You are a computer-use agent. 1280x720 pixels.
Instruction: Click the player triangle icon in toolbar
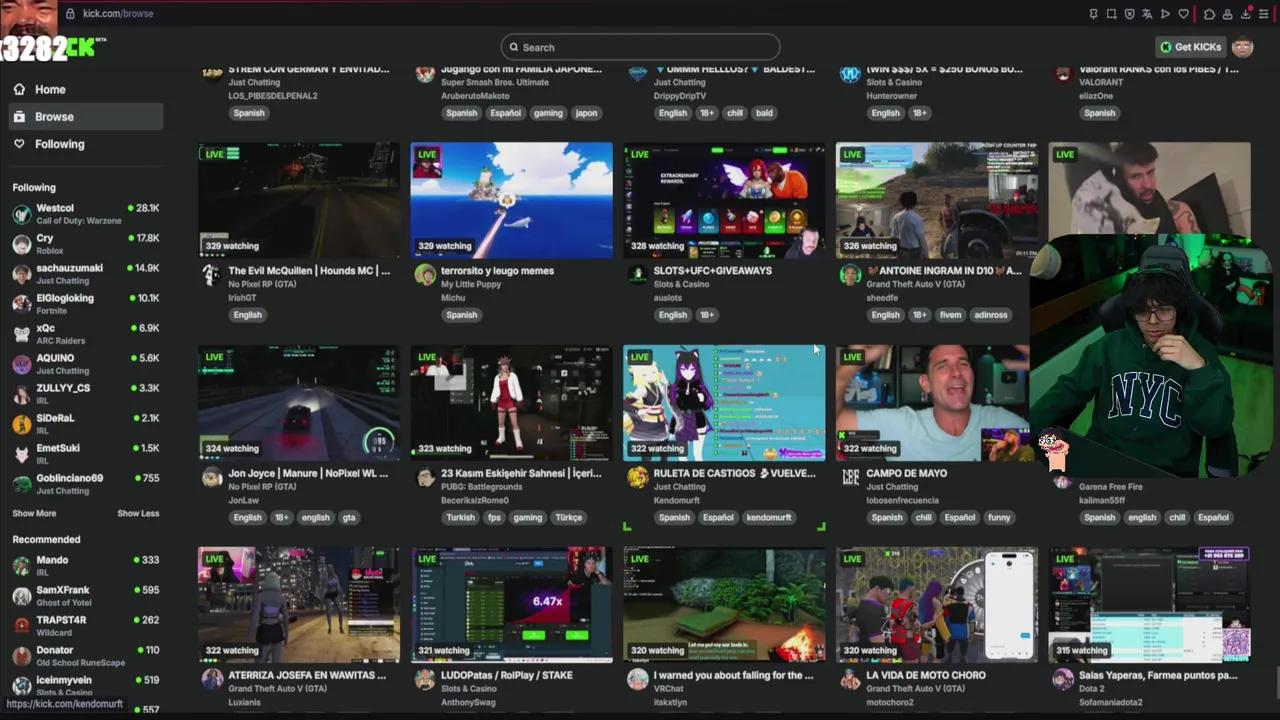(x=1165, y=14)
